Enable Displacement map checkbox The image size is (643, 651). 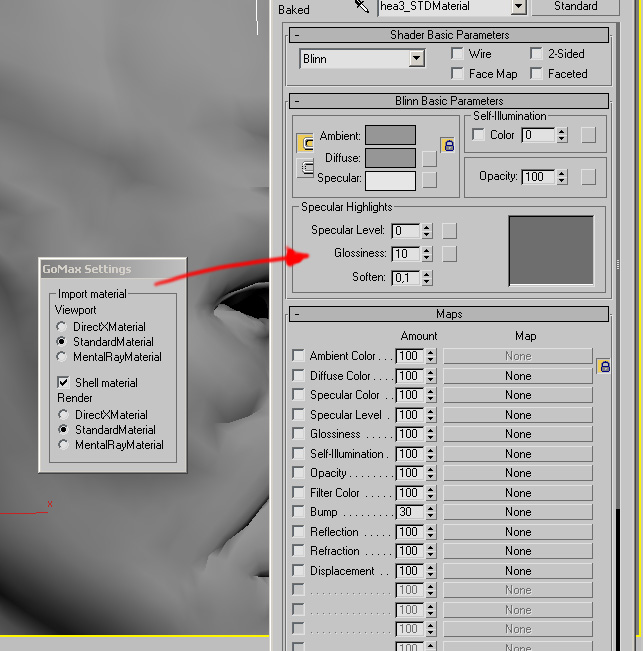pyautogui.click(x=298, y=570)
